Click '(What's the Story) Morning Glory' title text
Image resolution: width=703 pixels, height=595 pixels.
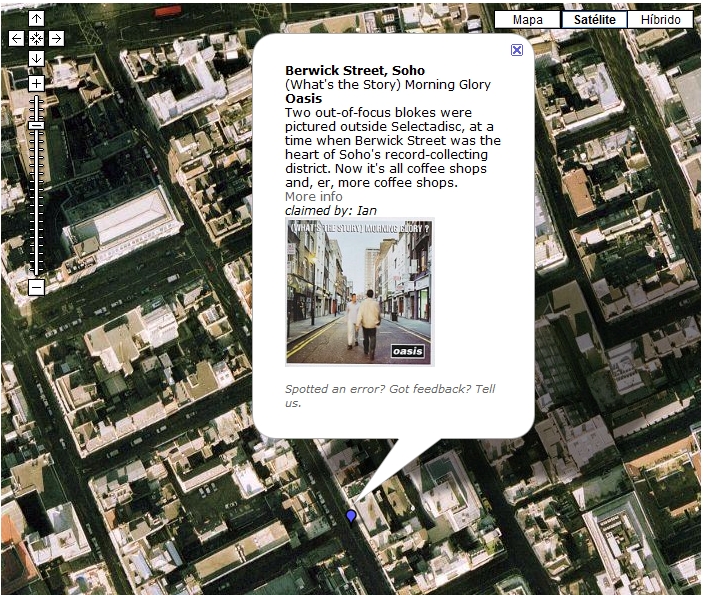tap(388, 84)
